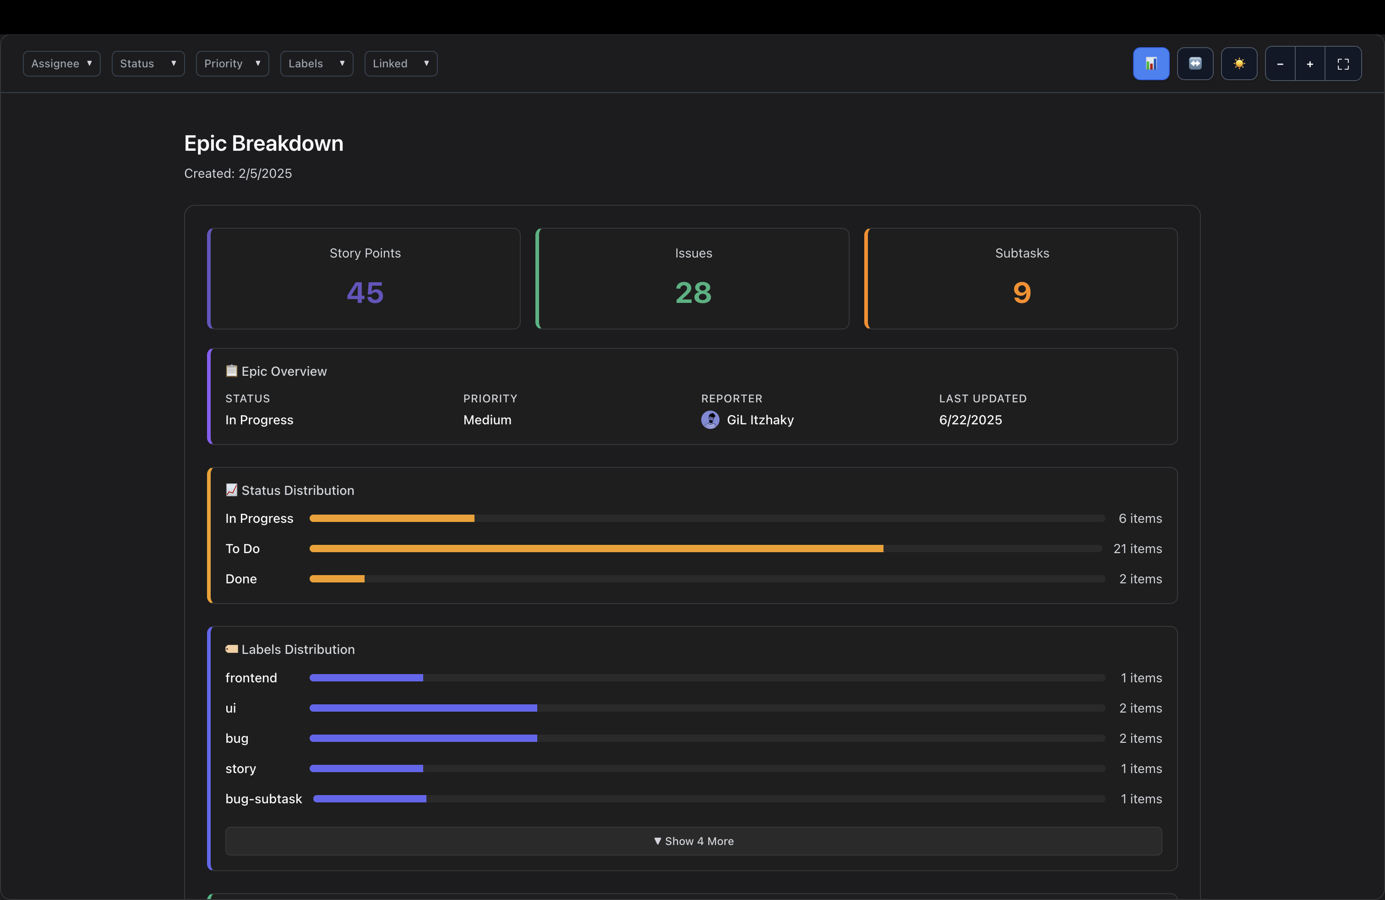The image size is (1385, 900).
Task: Open the Priority filter dropdown
Action: point(232,63)
